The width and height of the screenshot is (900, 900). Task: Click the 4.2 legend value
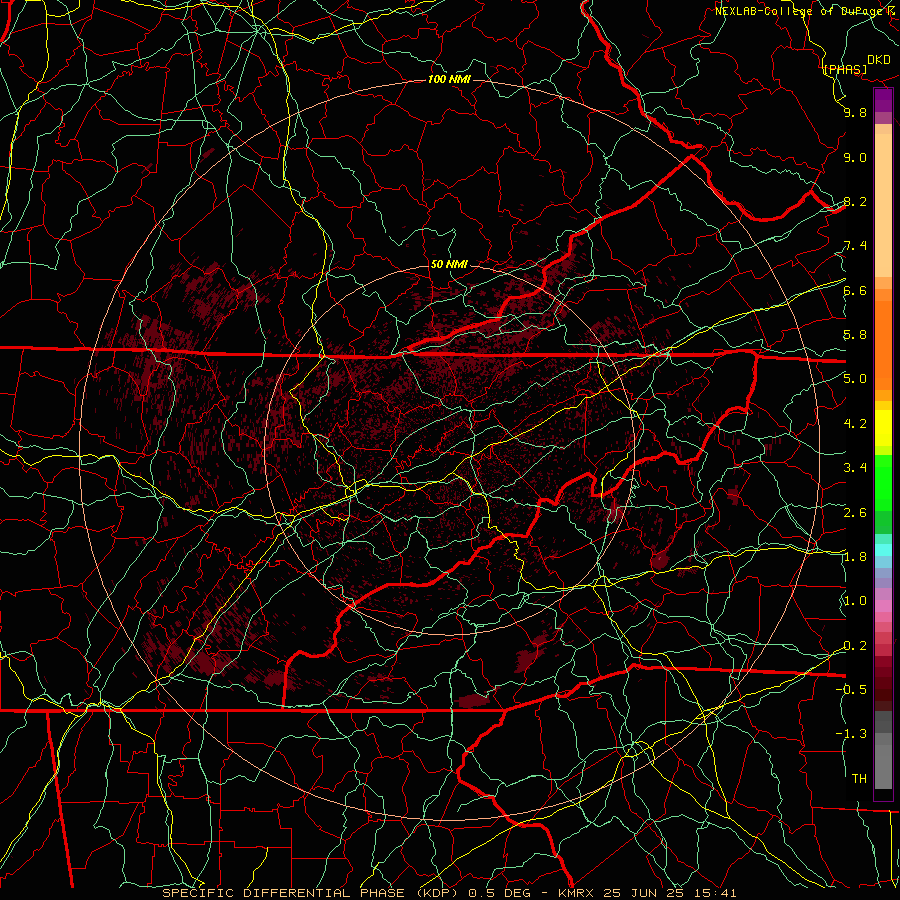point(855,424)
